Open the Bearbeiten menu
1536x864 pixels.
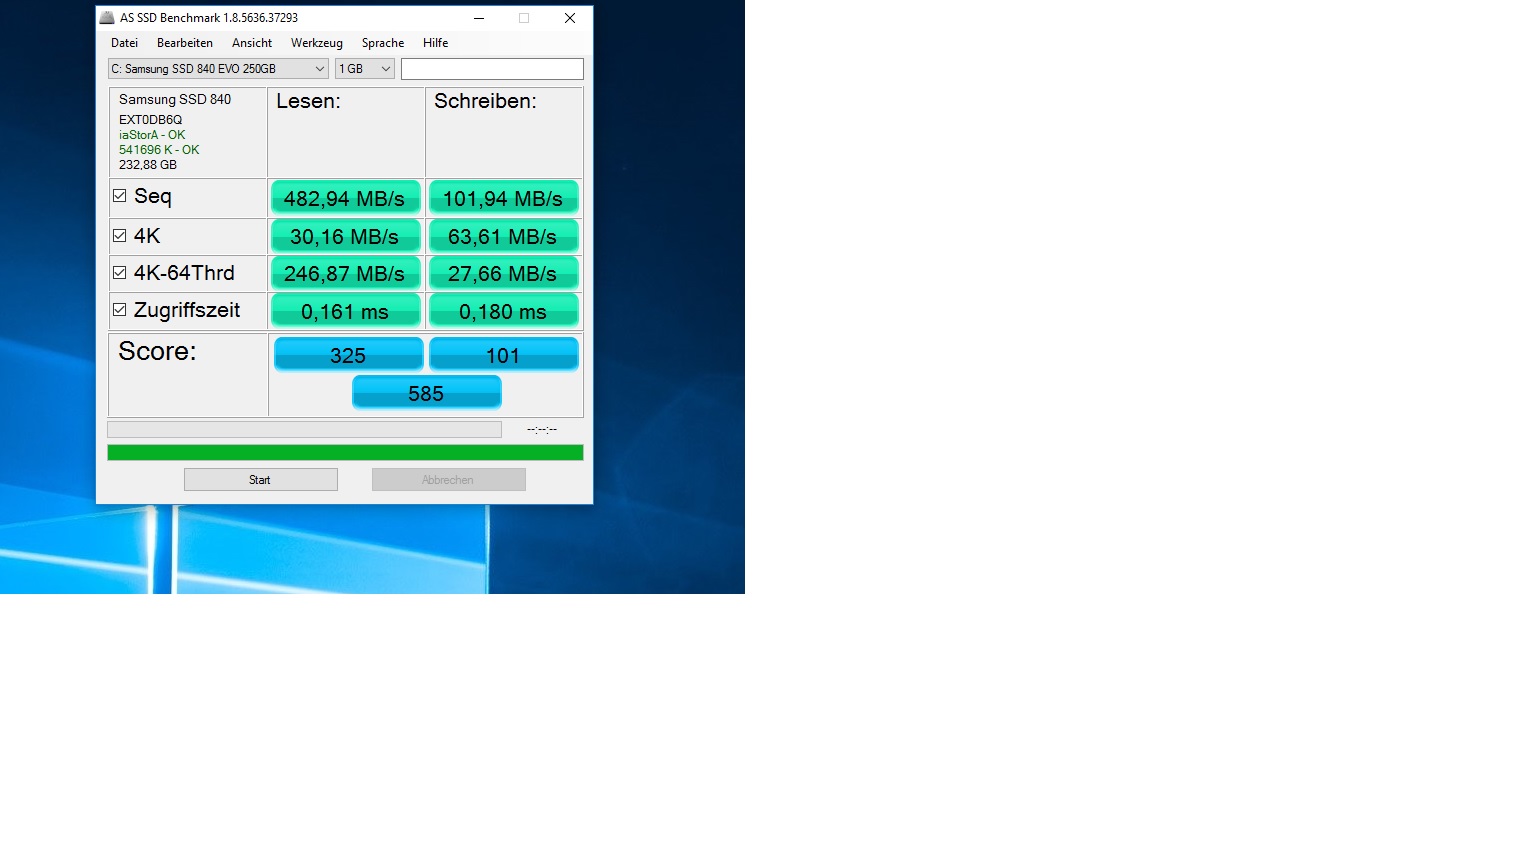click(x=185, y=43)
